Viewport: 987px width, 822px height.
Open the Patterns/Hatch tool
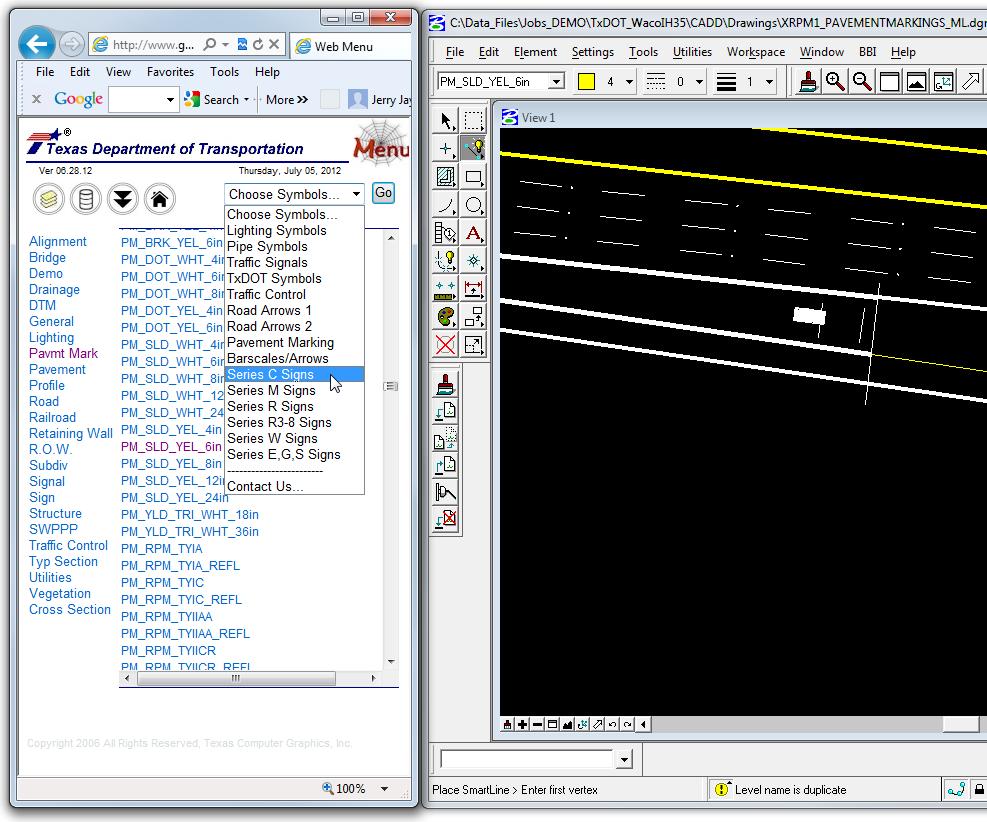(x=446, y=177)
